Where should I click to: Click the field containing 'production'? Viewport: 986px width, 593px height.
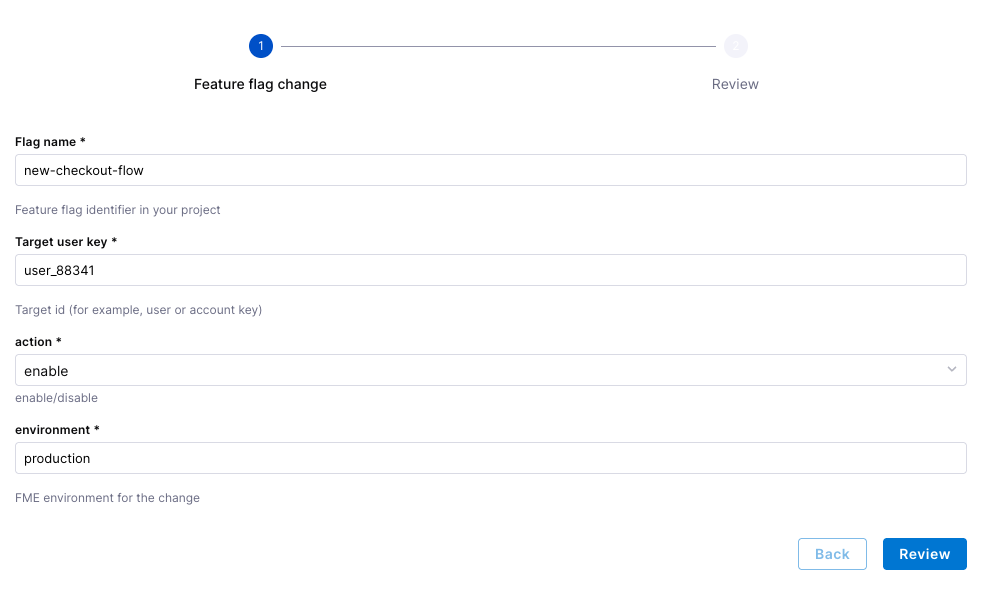tap(490, 458)
